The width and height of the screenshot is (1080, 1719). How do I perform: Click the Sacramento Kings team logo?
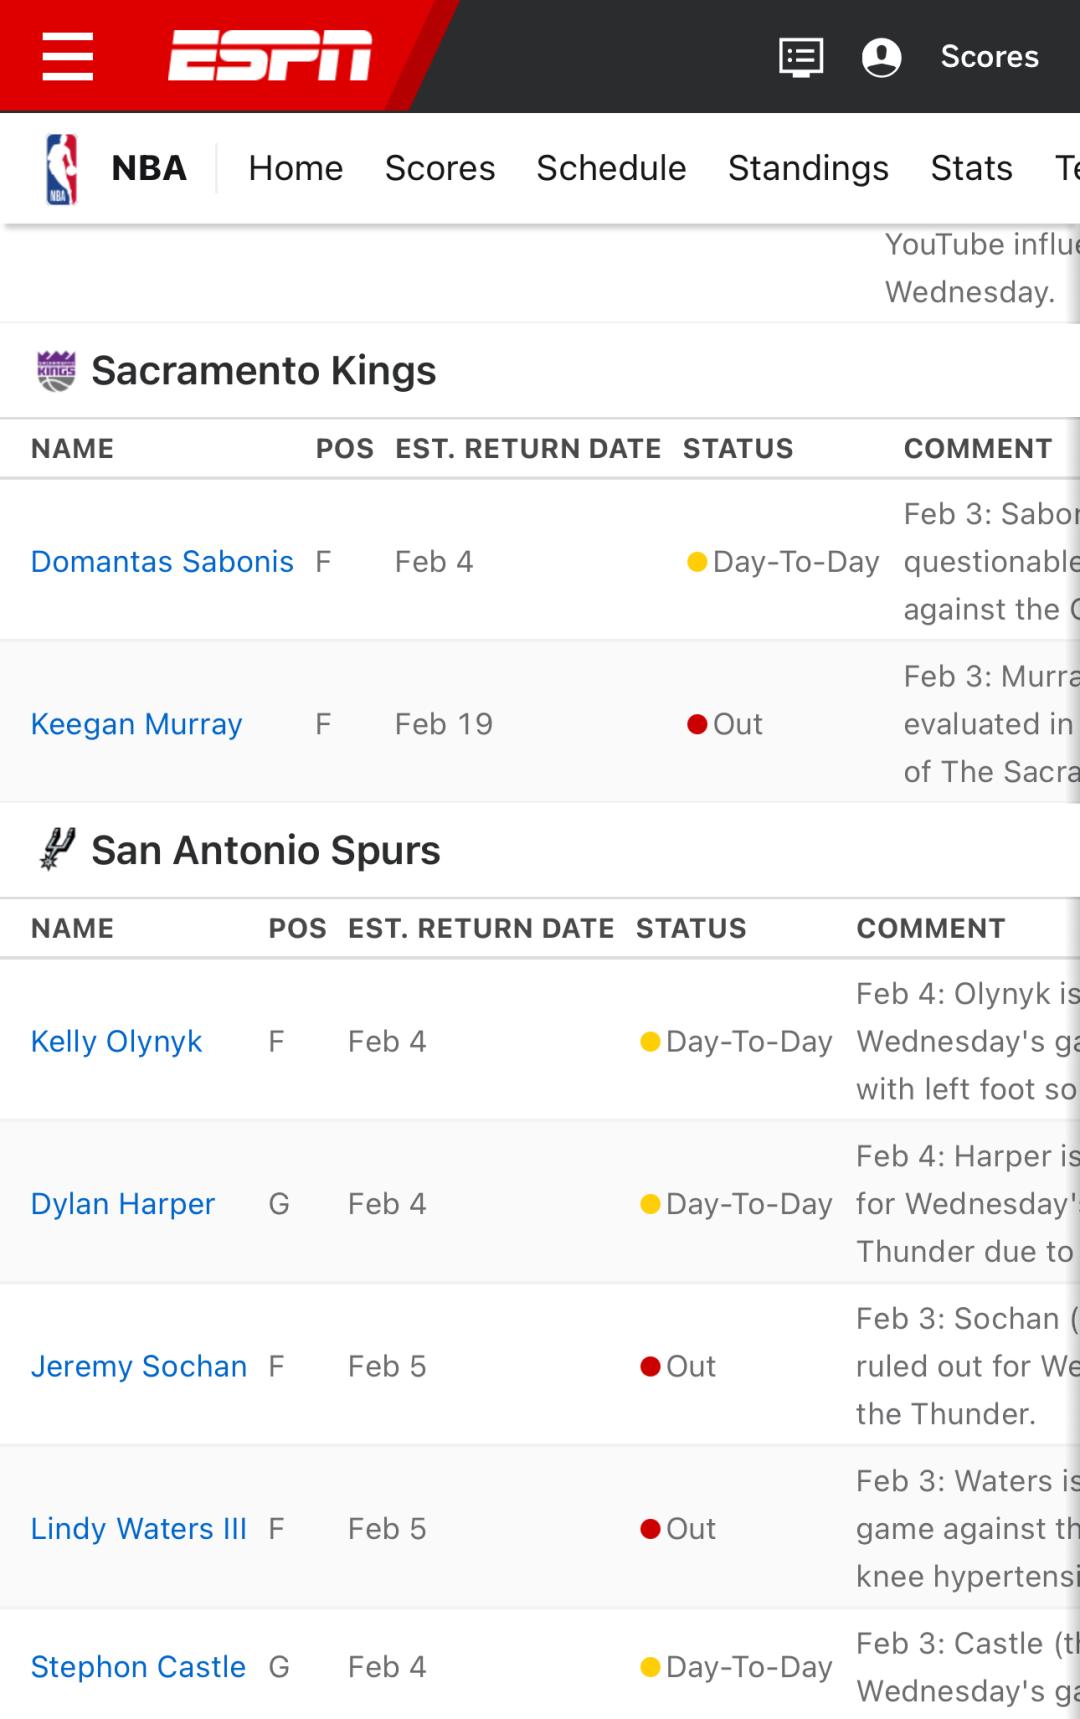pyautogui.click(x=56, y=371)
